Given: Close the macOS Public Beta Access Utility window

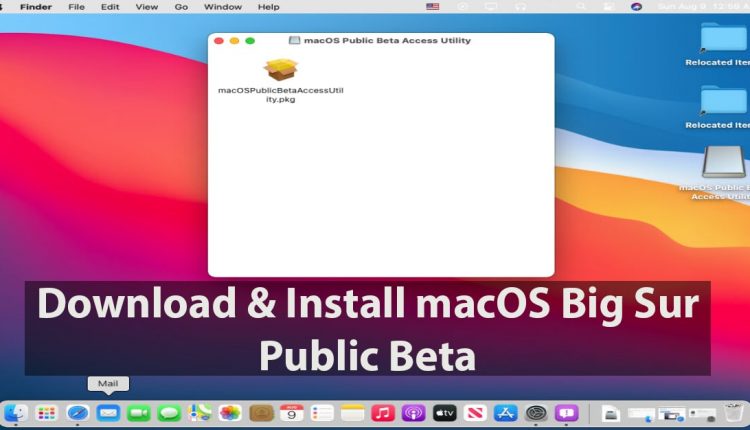Looking at the screenshot, I should (x=219, y=41).
